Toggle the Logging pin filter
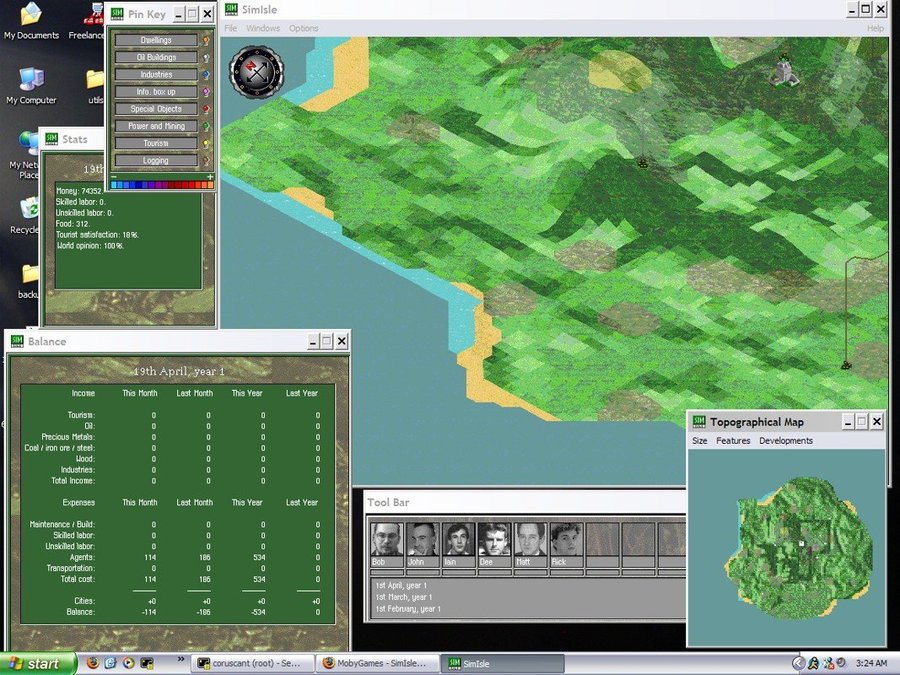Screen dimensions: 900x675 155,161
